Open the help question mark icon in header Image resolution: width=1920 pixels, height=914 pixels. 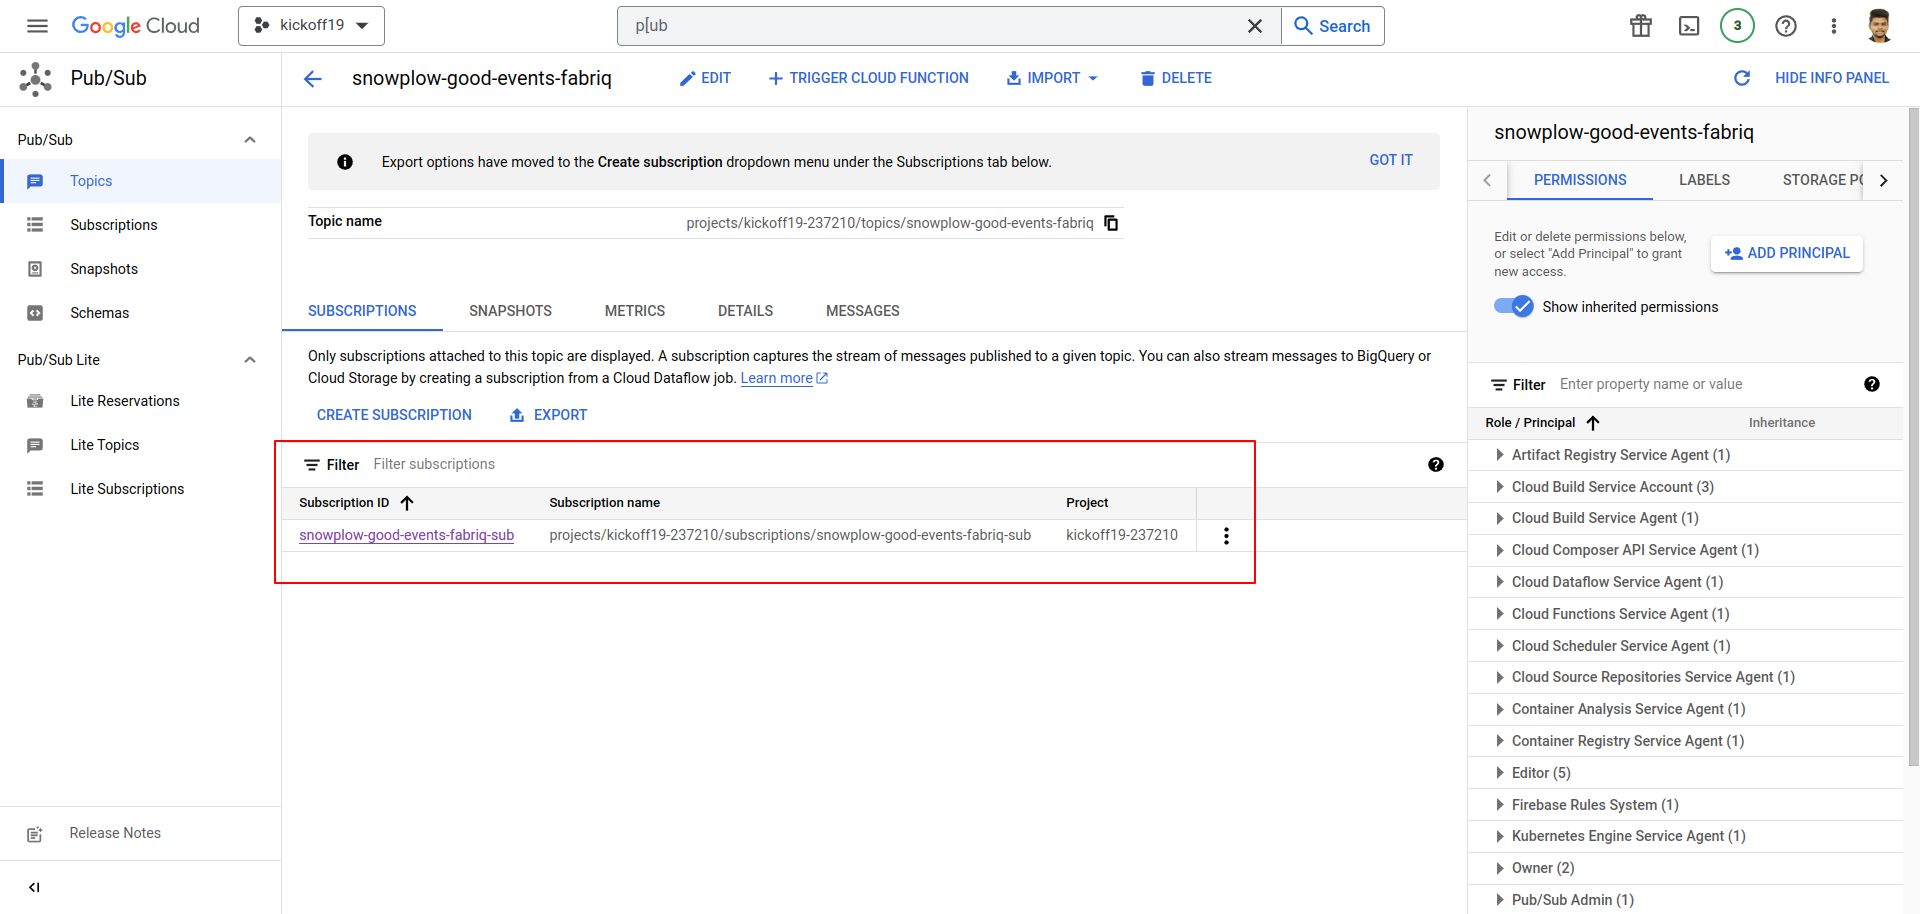click(x=1786, y=26)
